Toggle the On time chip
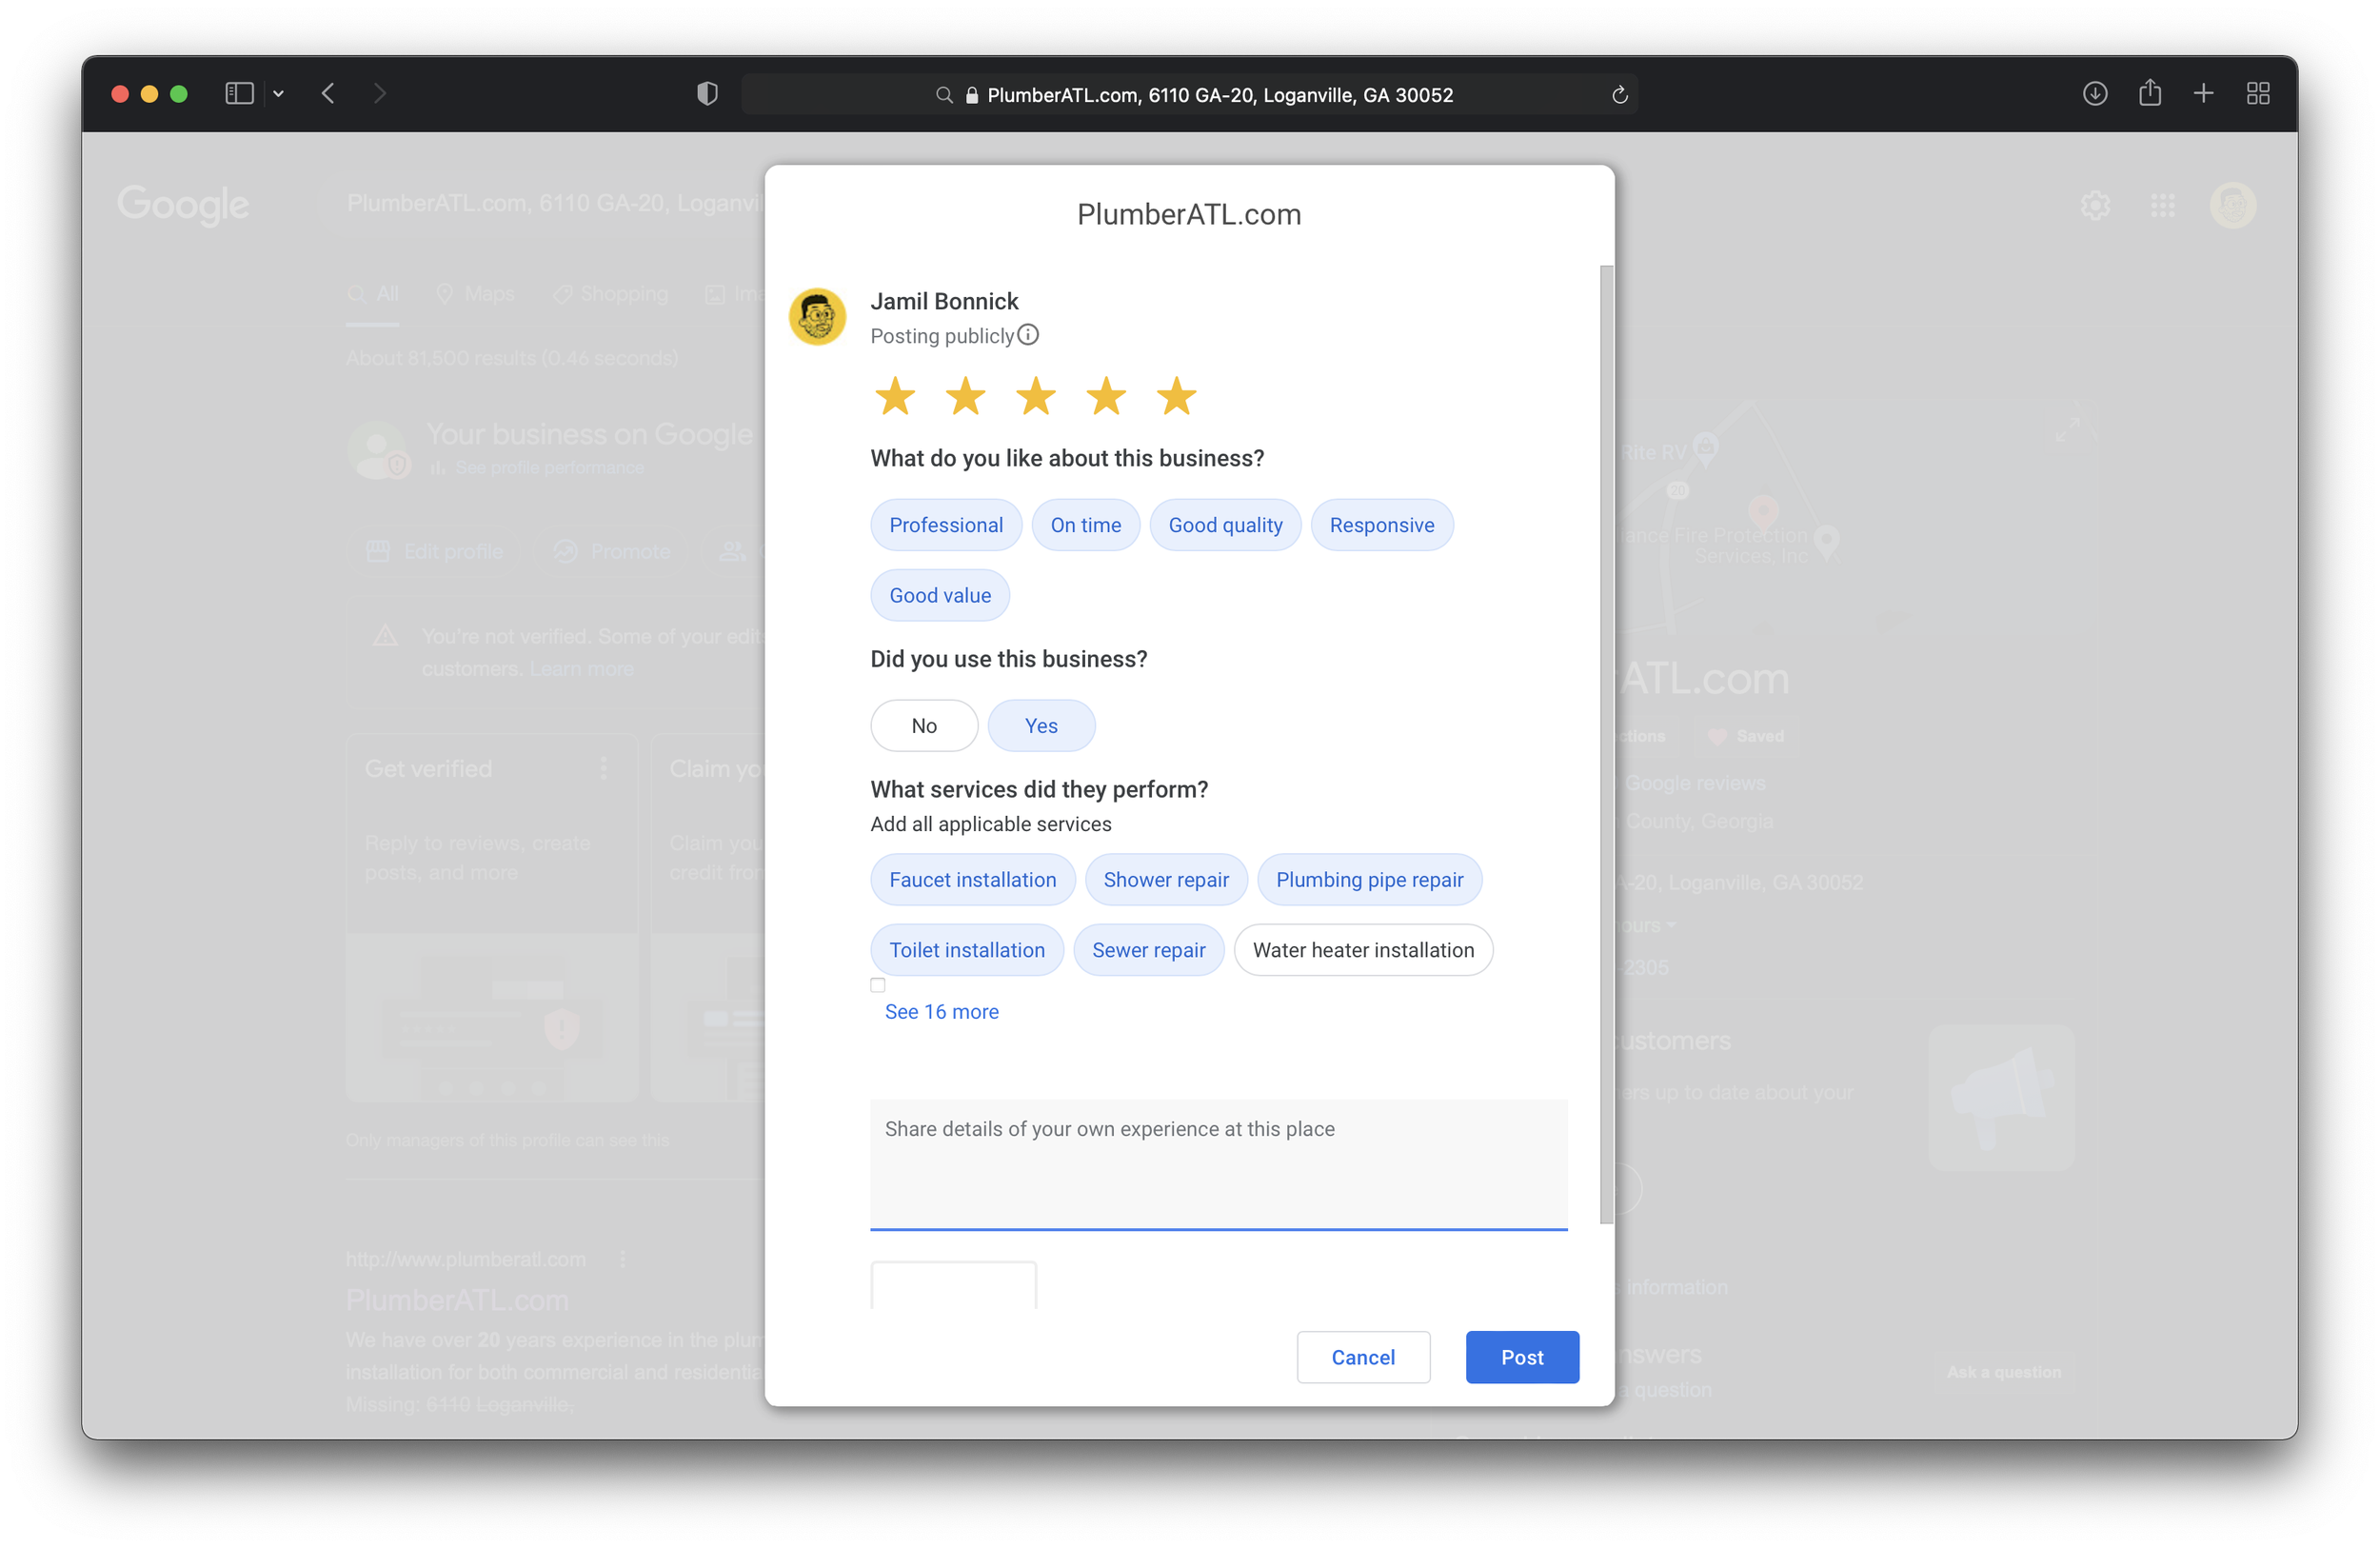Screen dimensions: 2380x1548 click(x=1085, y=525)
